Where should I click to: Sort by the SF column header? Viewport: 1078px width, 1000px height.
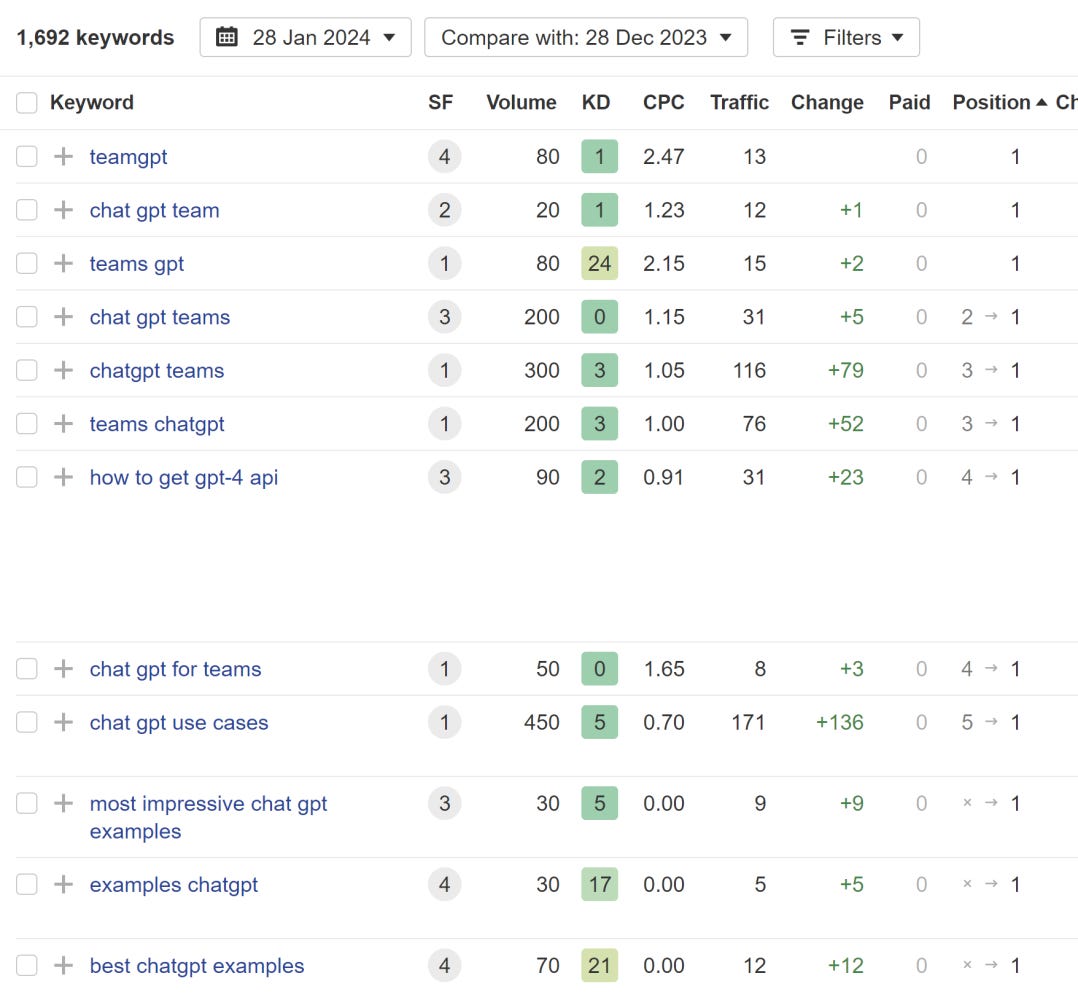[x=441, y=102]
